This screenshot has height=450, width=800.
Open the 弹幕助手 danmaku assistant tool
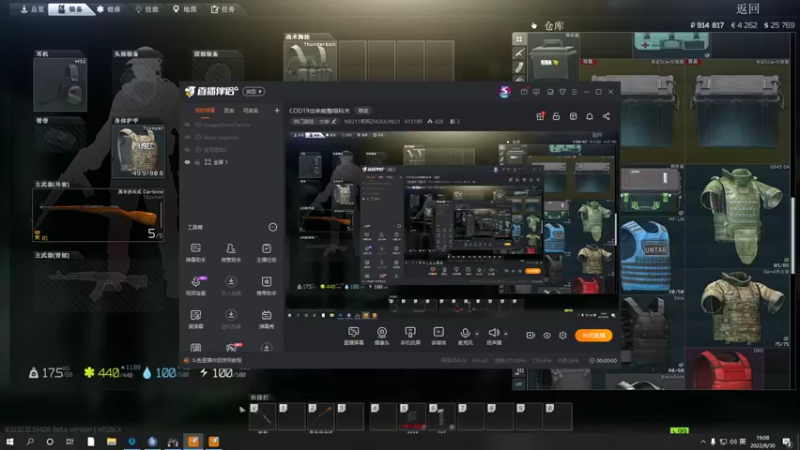click(x=195, y=253)
